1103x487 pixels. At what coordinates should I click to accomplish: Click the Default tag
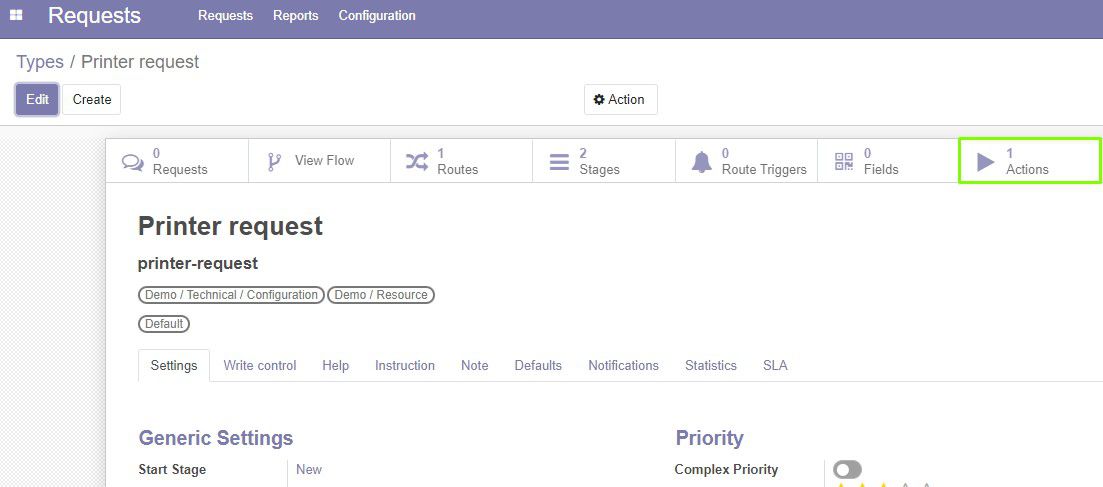coord(164,324)
